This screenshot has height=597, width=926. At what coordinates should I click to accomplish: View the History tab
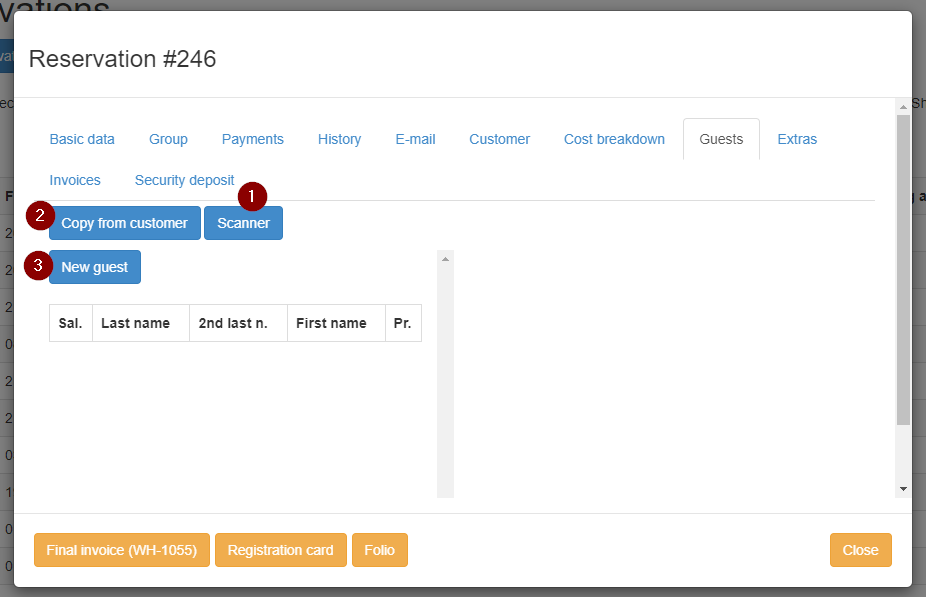click(339, 139)
